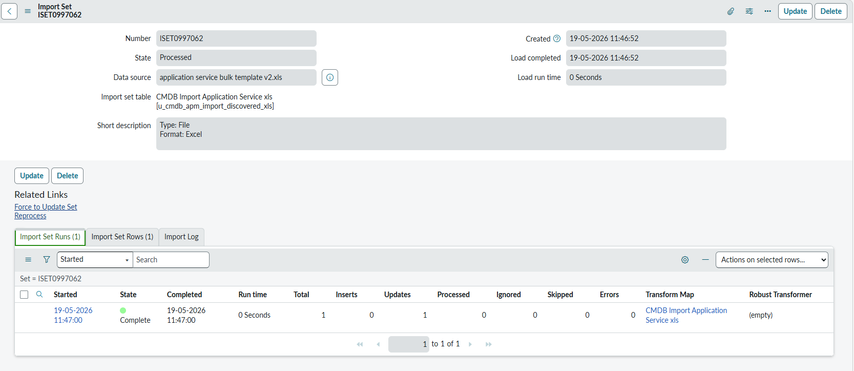Screen dimensions: 854x371
Task: Sort by the Processed column header
Action: click(x=453, y=294)
